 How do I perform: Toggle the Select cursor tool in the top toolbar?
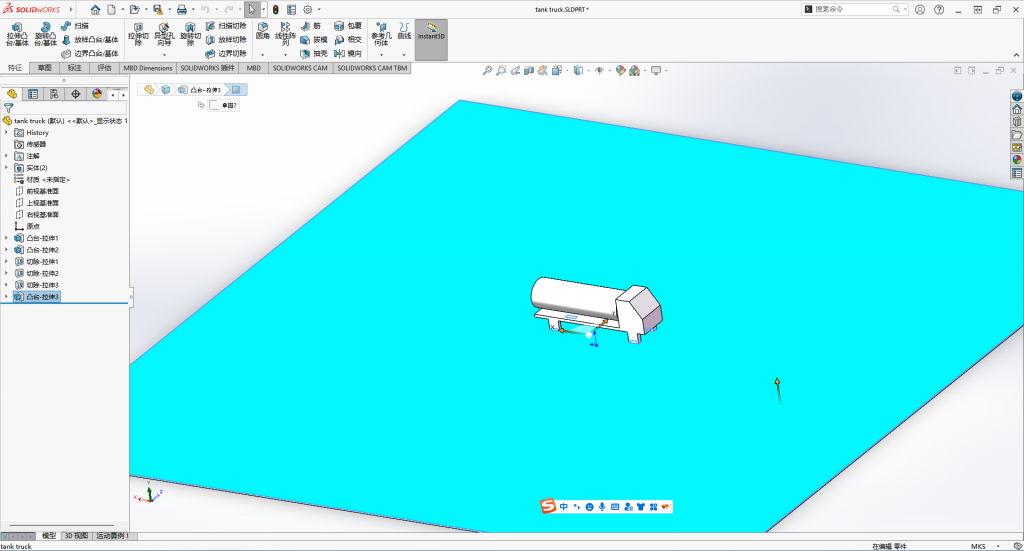click(x=252, y=9)
